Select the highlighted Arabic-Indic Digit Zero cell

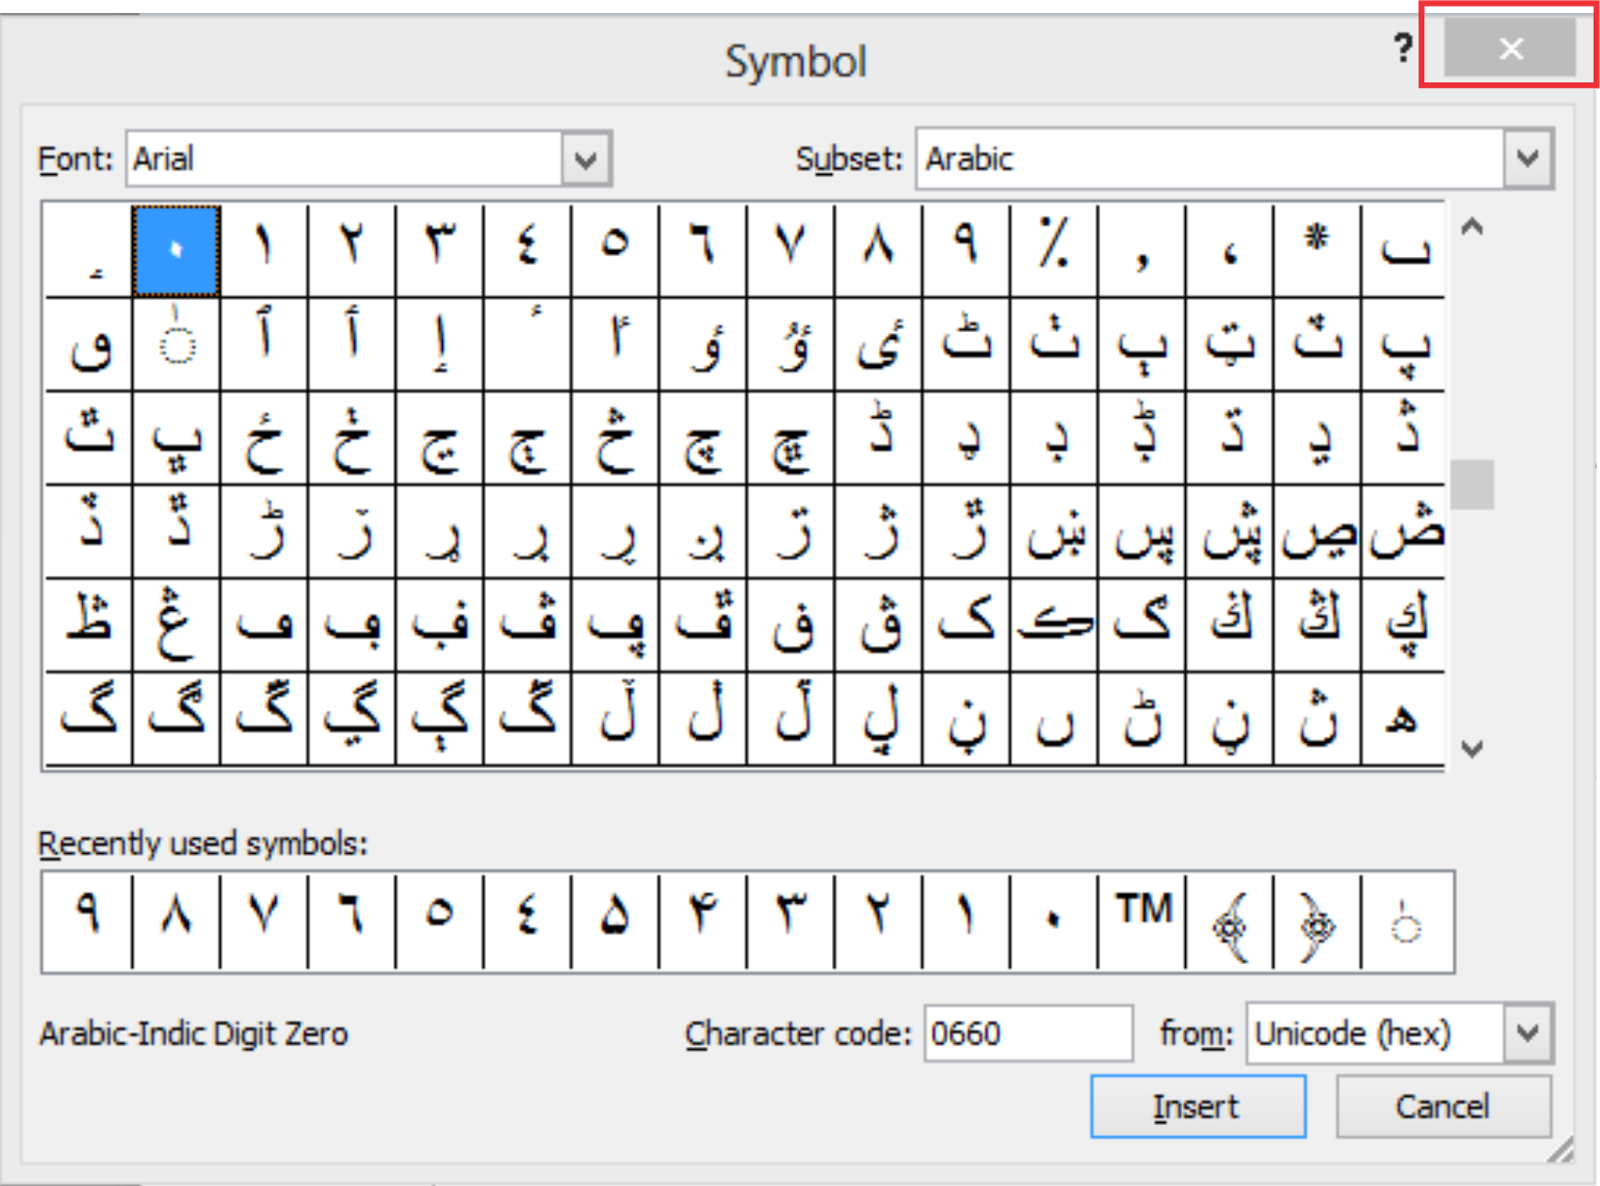click(x=175, y=248)
